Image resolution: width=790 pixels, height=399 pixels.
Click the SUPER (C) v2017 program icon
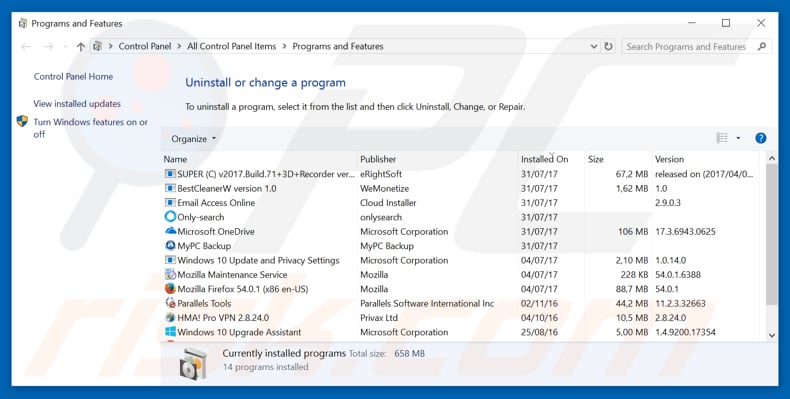(x=170, y=174)
